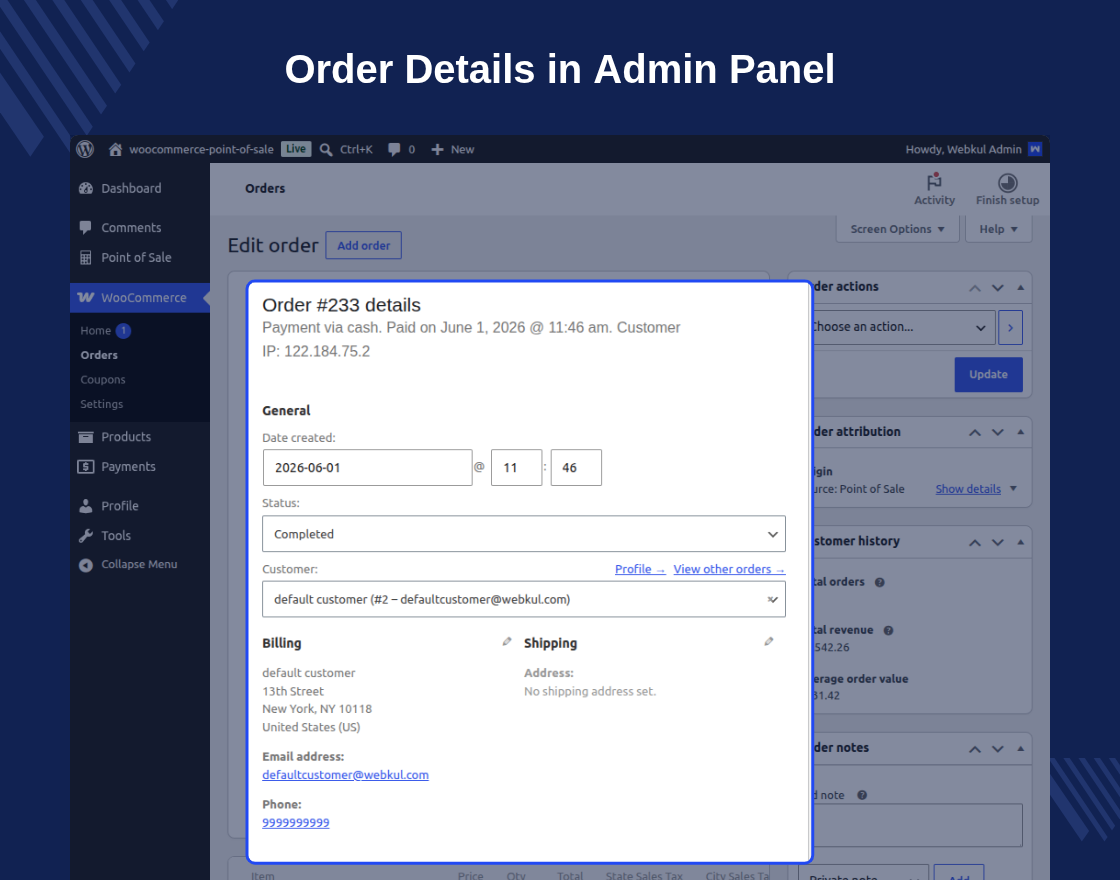Open Payments in the sidebar
1120x880 pixels.
click(x=128, y=467)
